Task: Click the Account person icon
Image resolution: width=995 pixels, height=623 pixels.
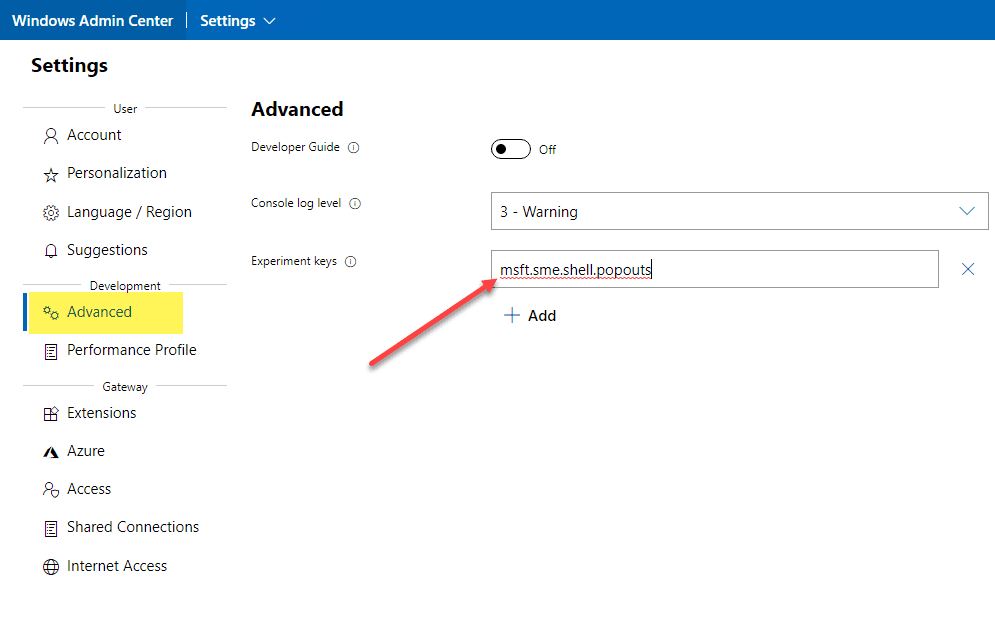Action: click(x=51, y=136)
